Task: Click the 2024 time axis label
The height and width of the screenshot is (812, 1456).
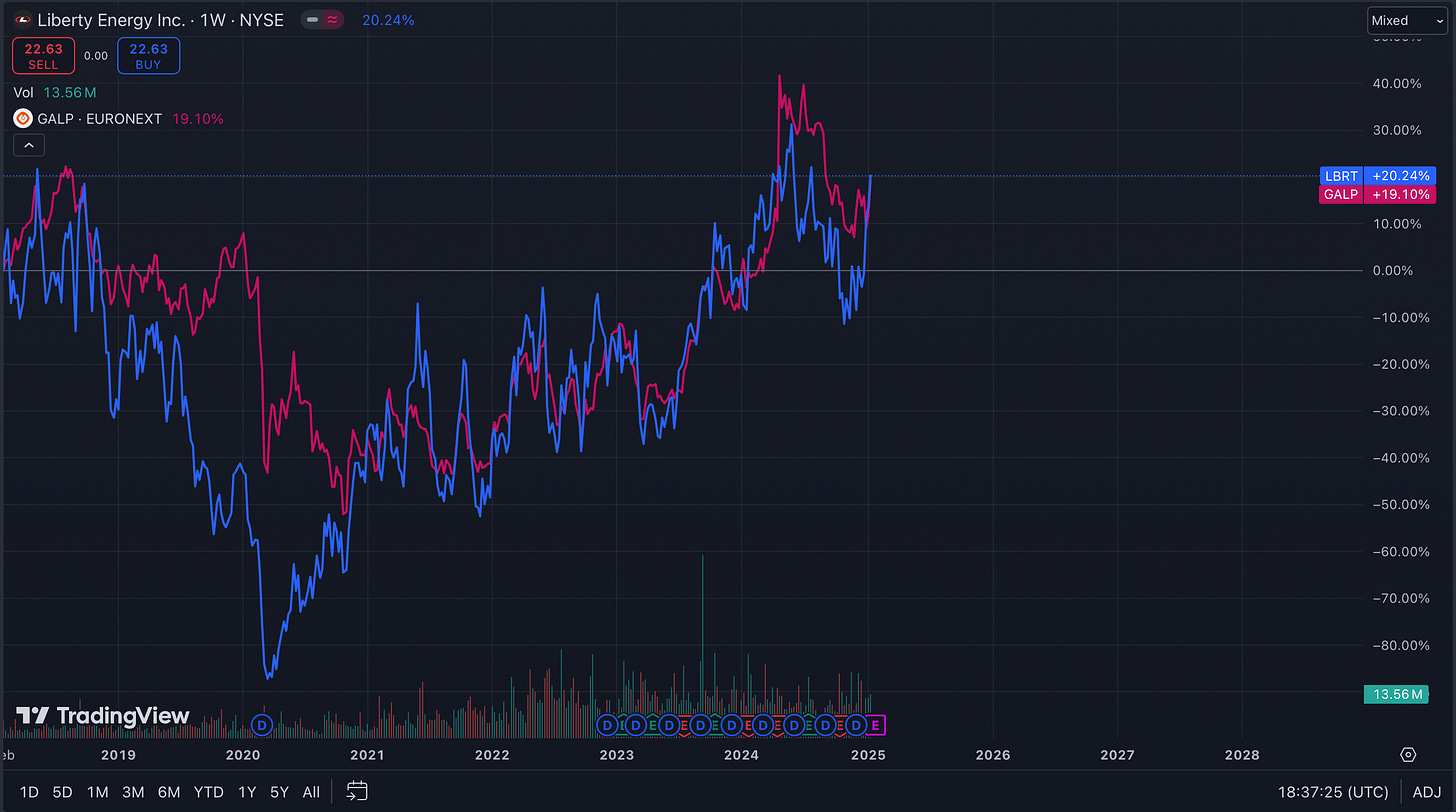Action: point(742,755)
